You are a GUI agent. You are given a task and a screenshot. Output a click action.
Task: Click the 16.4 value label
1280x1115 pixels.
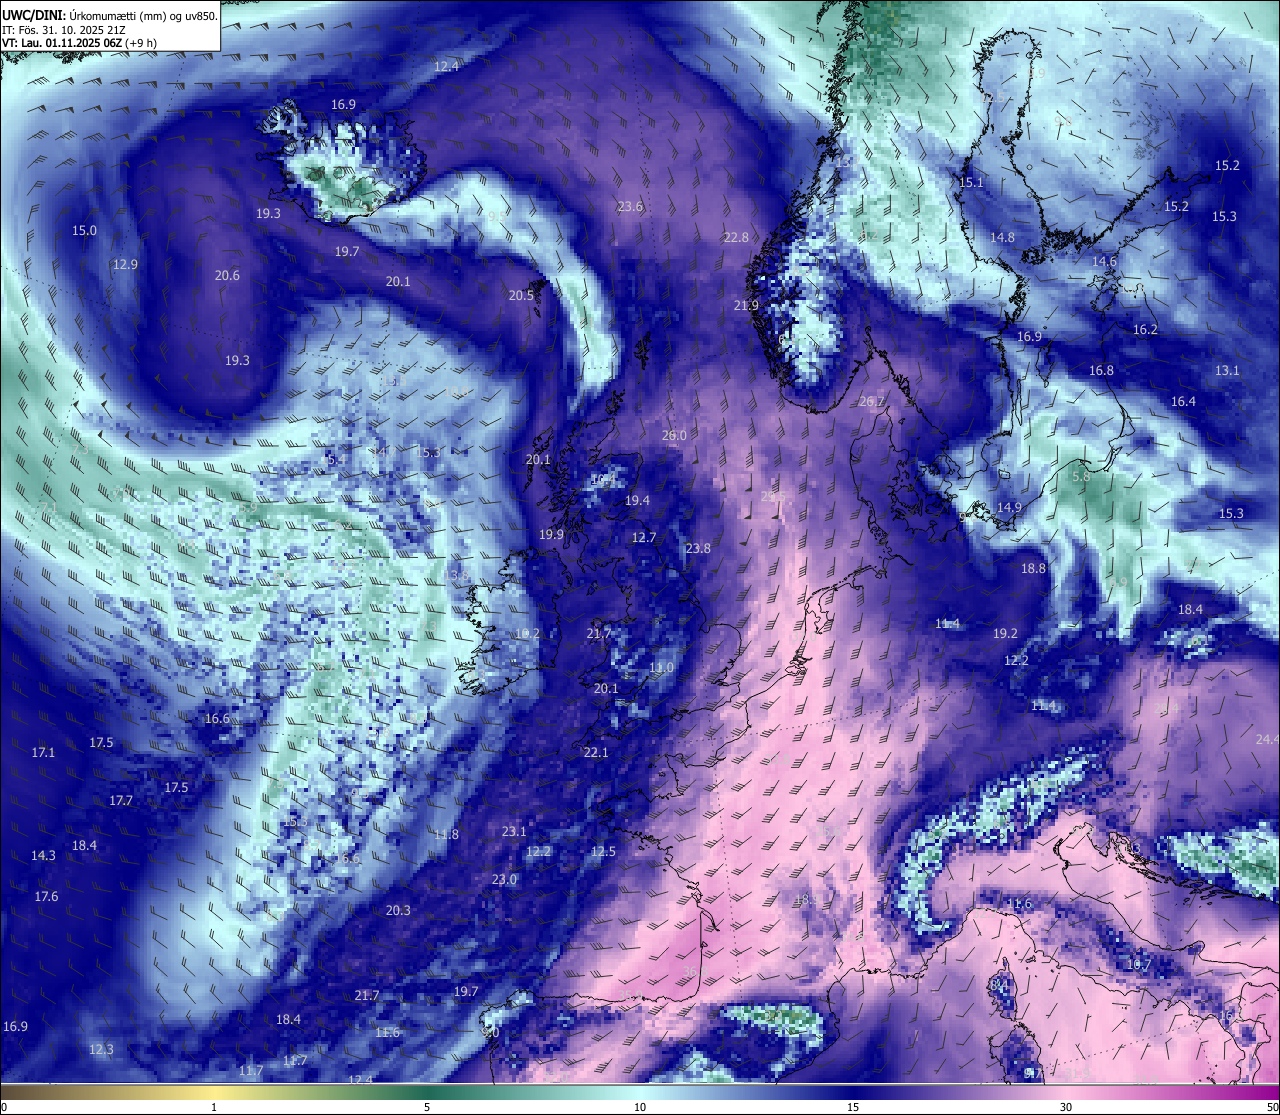[x=1183, y=402]
